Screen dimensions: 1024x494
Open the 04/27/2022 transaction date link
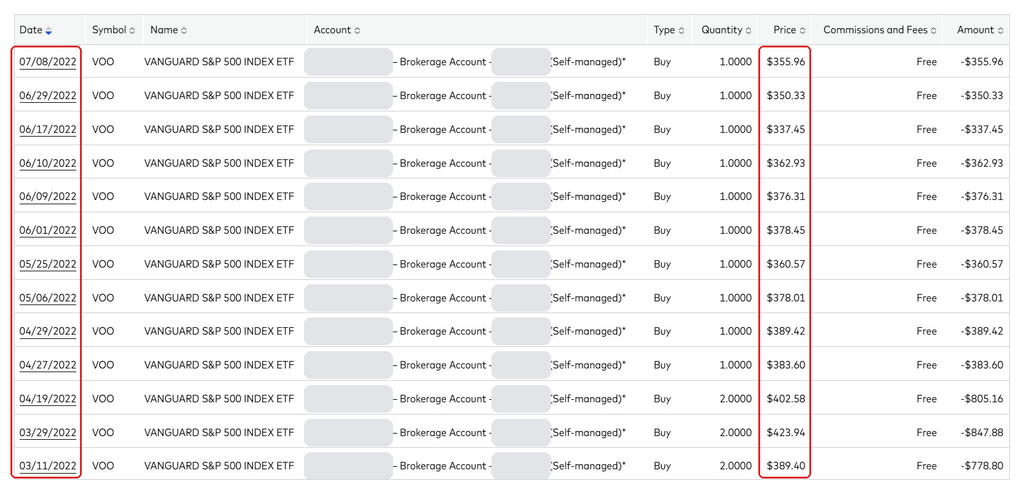48,365
